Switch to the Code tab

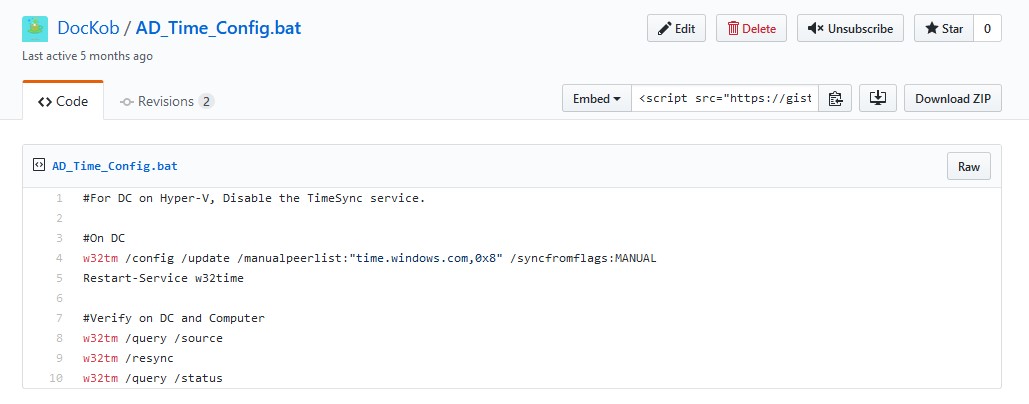coord(63,101)
